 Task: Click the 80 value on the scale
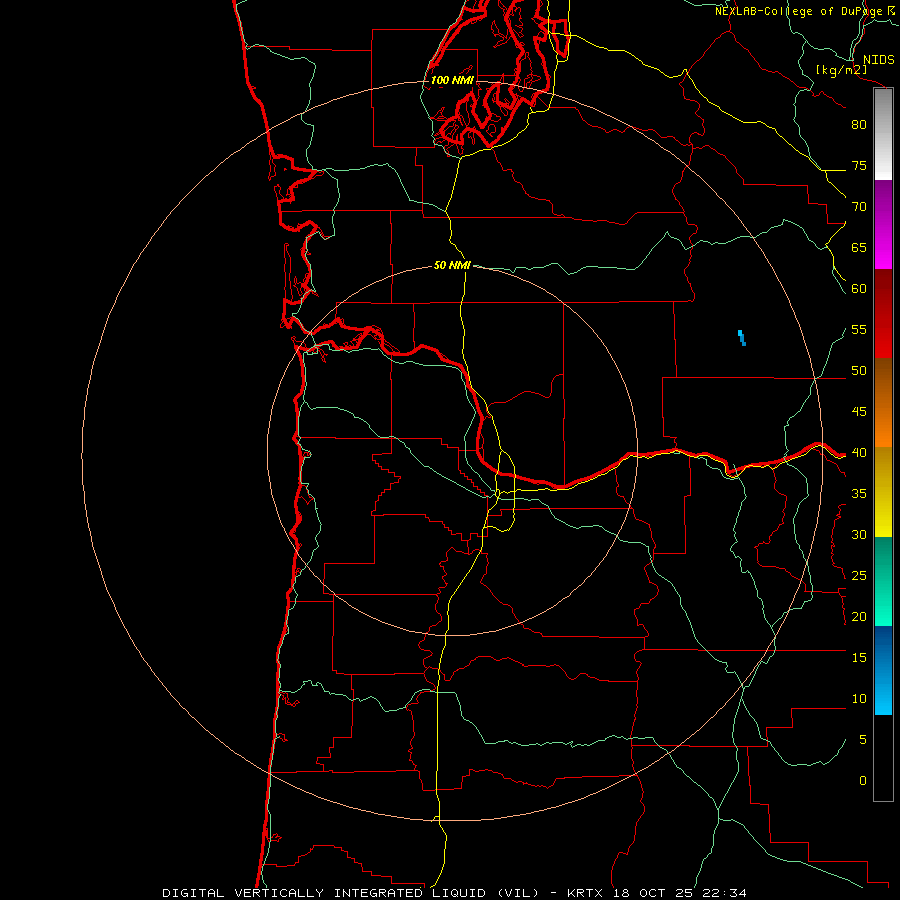(859, 125)
